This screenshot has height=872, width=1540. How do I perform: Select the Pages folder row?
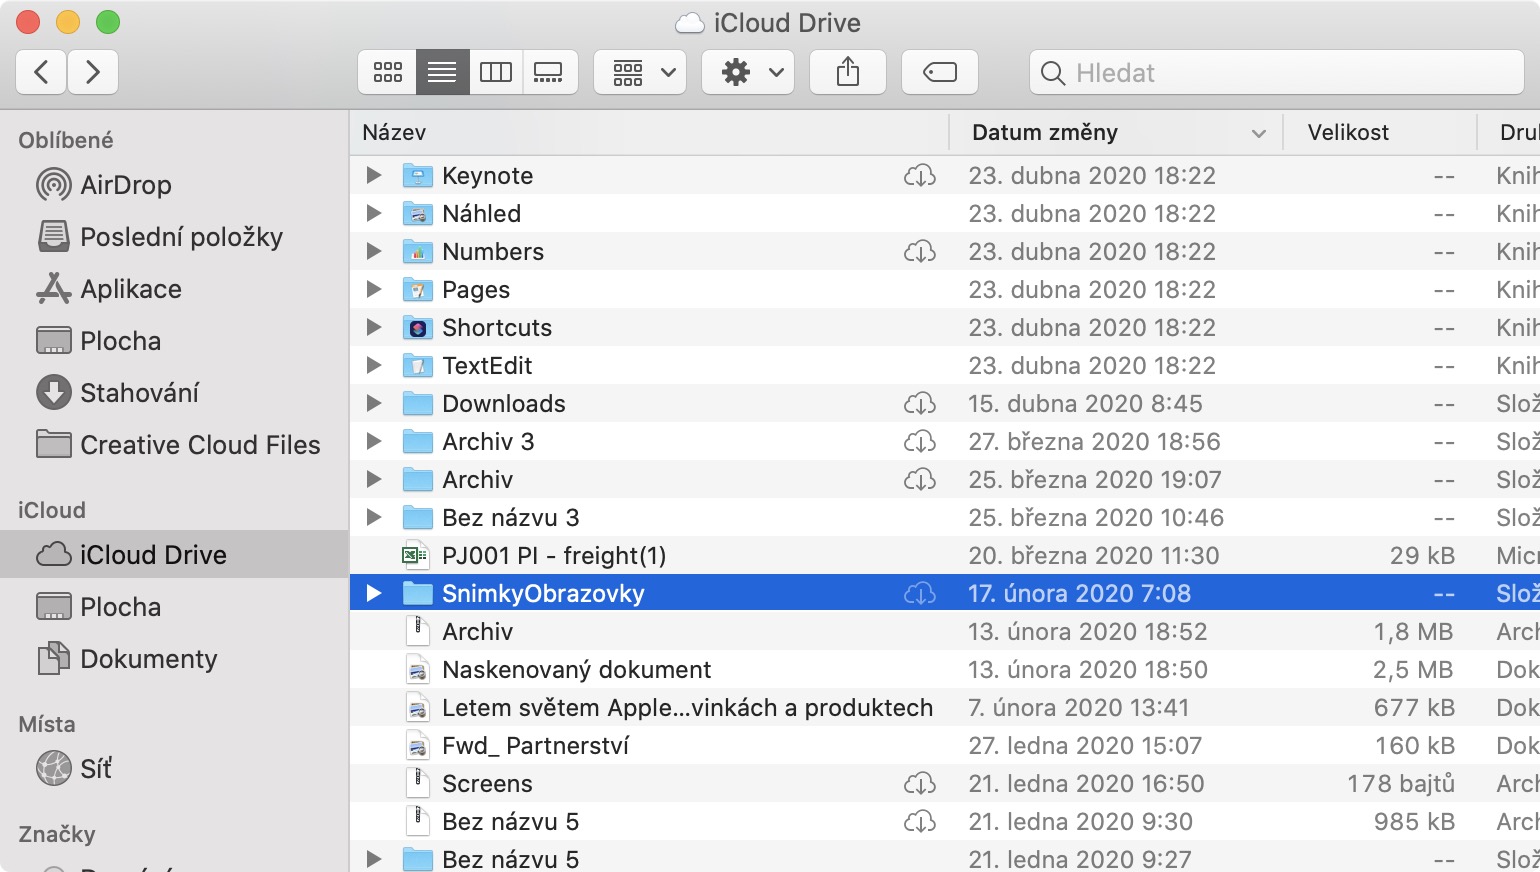pyautogui.click(x=945, y=289)
